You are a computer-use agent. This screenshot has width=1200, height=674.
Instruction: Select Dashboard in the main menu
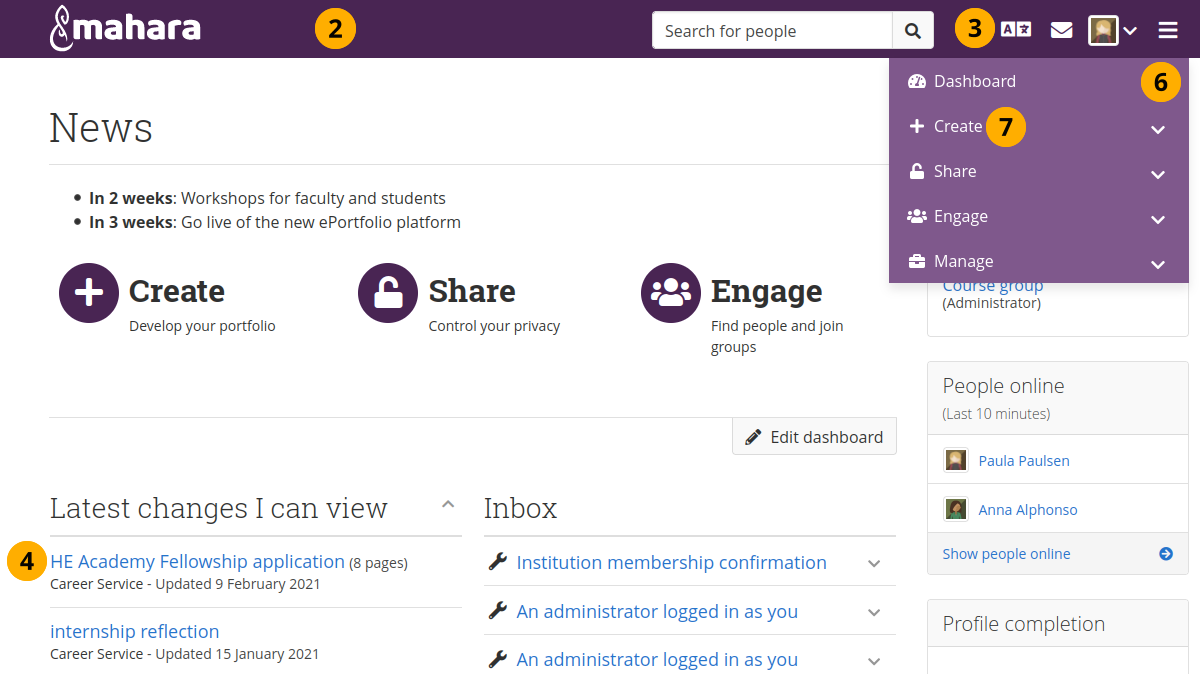[974, 81]
